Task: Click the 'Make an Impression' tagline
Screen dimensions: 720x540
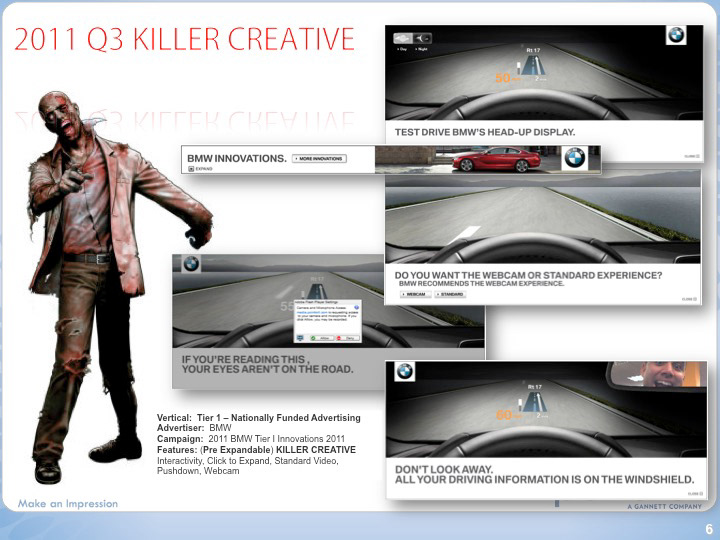Action: pos(68,504)
